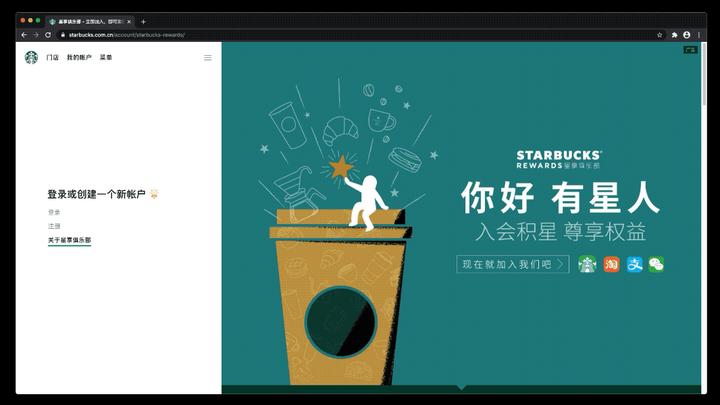
Task: Click the Starbucks siren logo in header
Action: coord(31,57)
